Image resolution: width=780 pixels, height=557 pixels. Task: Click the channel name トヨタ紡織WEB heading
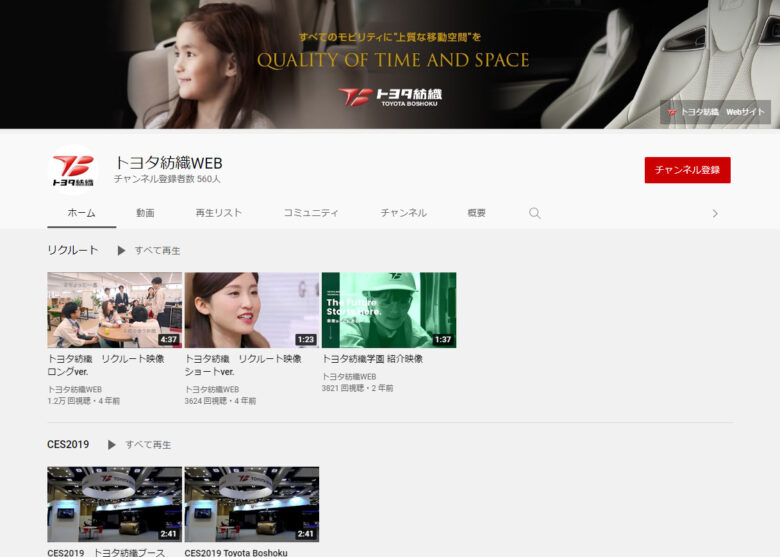click(x=169, y=163)
